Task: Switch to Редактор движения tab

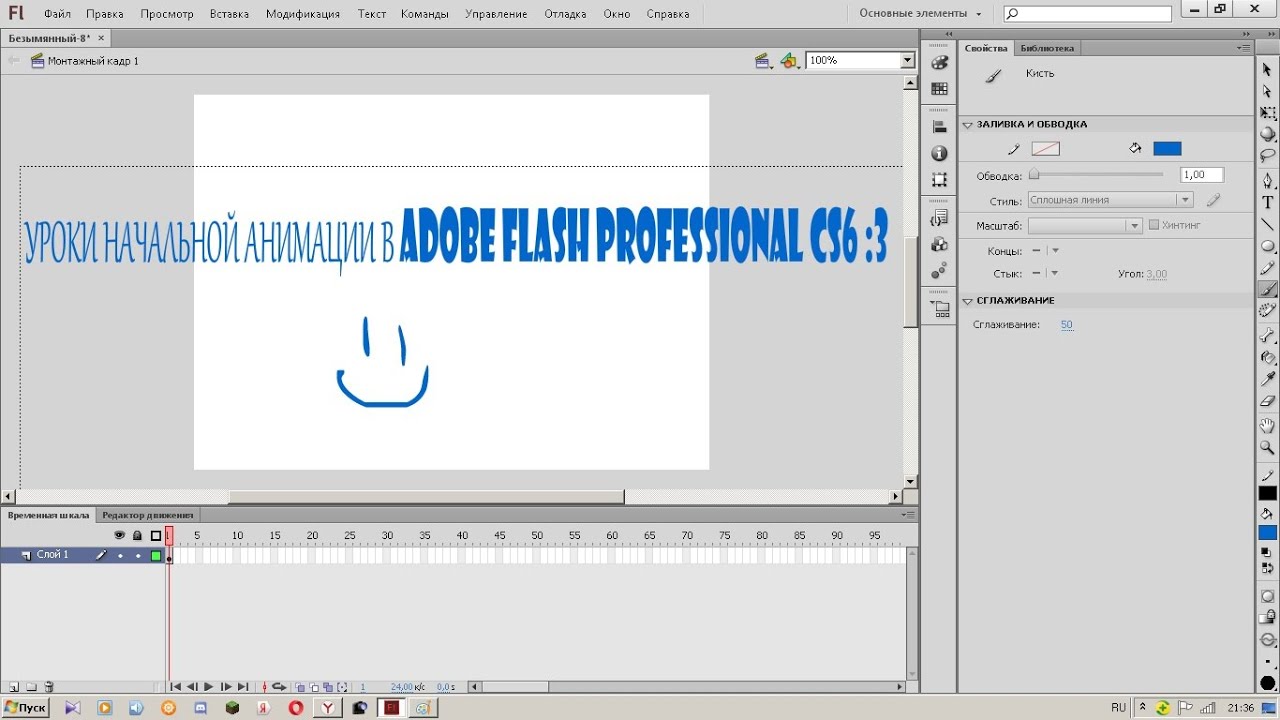Action: pyautogui.click(x=148, y=515)
